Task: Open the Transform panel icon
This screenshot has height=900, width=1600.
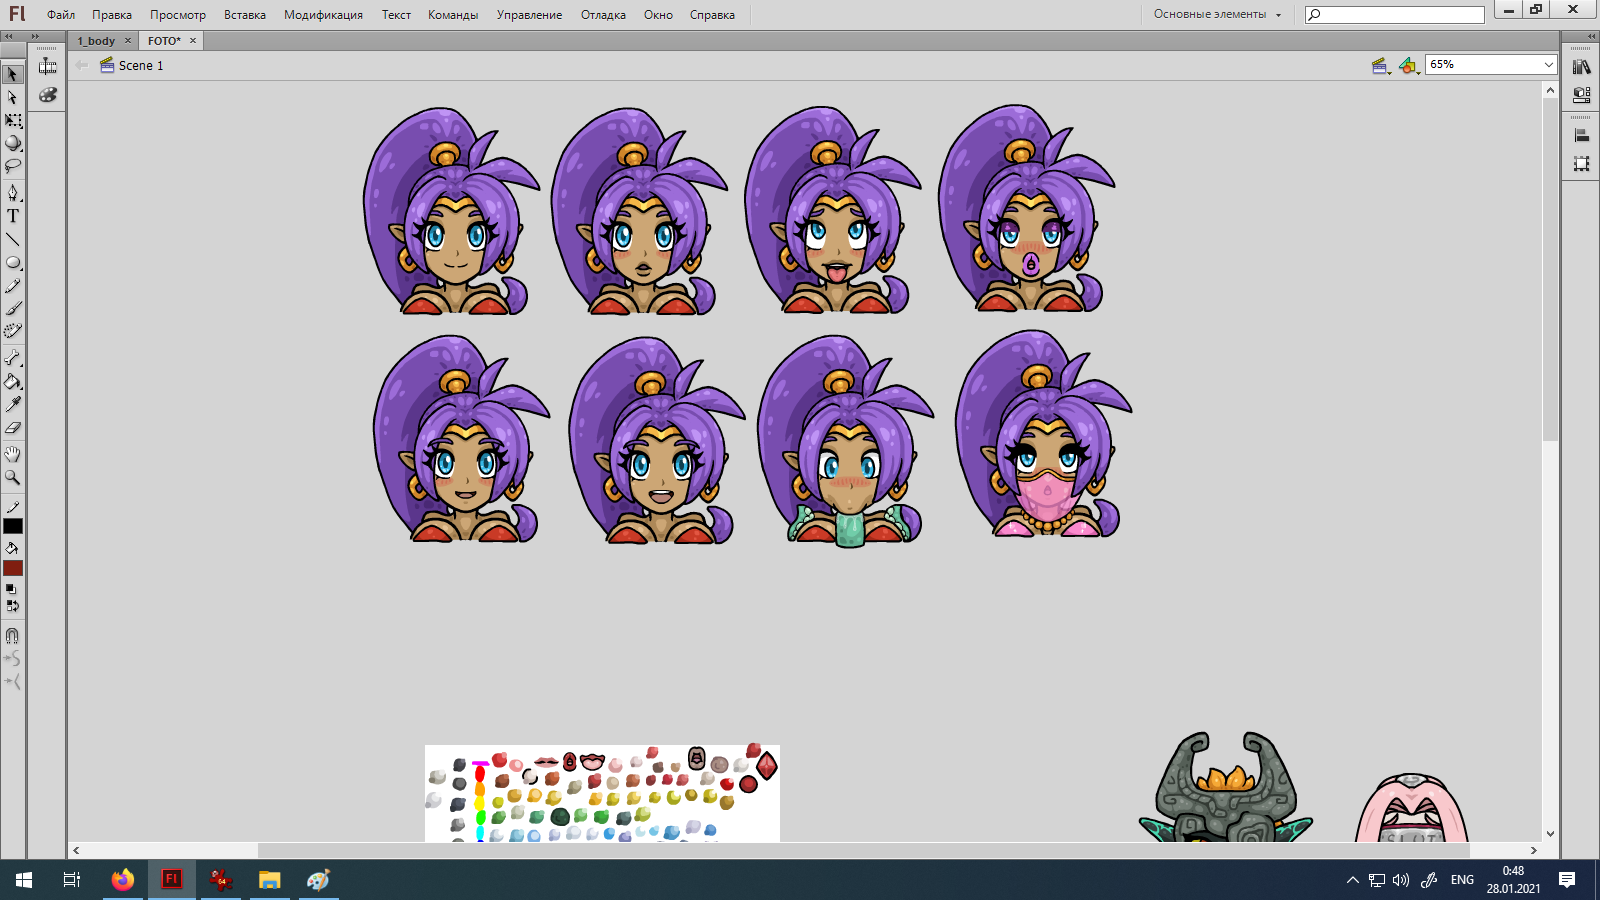Action: pos(1581,163)
